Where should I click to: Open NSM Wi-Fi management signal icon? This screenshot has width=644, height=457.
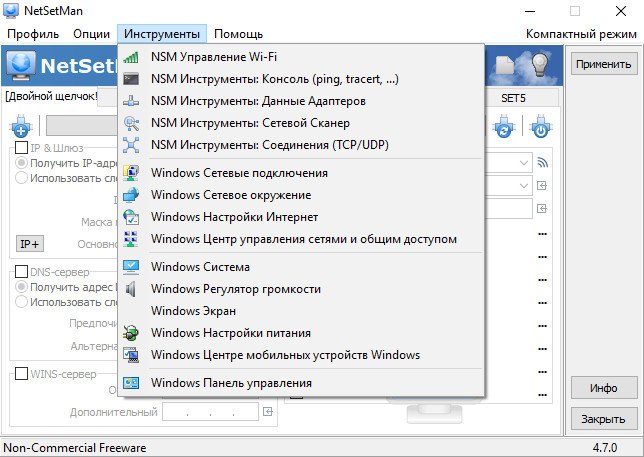[131, 57]
